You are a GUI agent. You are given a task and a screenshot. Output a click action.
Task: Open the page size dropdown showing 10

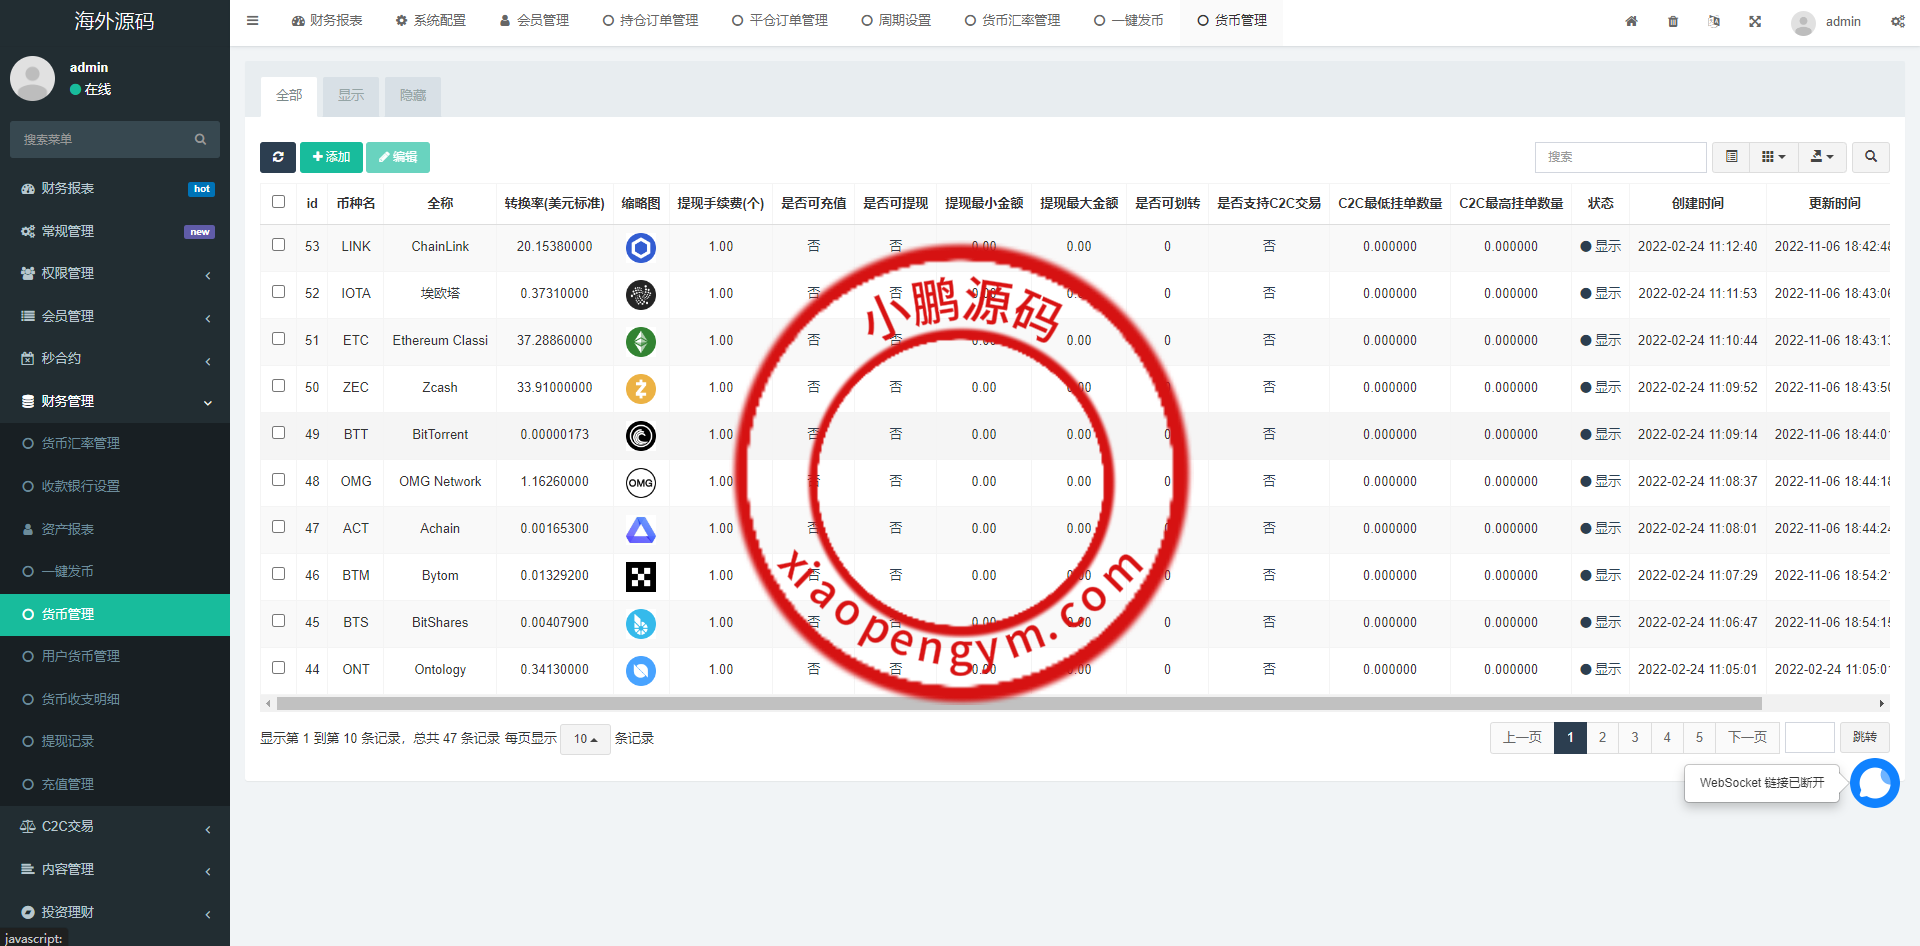pyautogui.click(x=585, y=739)
